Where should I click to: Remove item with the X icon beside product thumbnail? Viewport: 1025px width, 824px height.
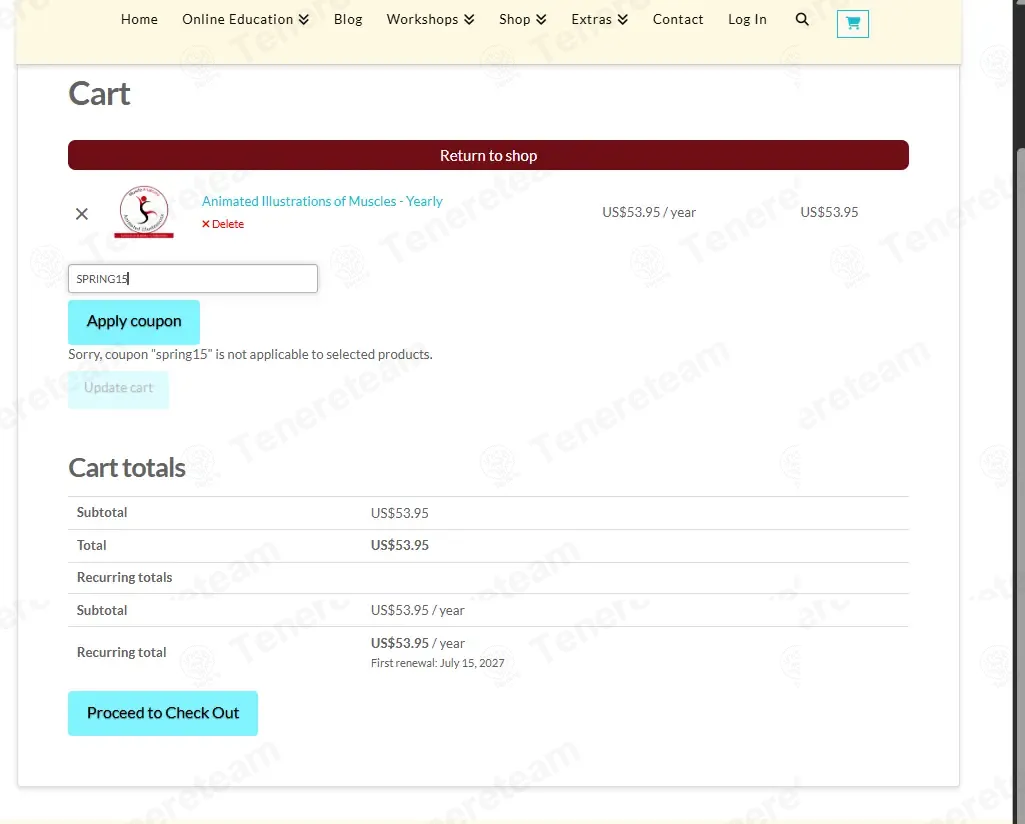point(82,214)
